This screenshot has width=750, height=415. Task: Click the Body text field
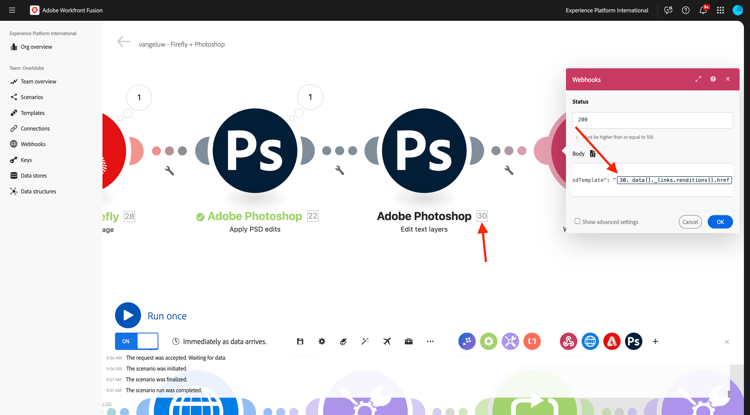pyautogui.click(x=652, y=180)
